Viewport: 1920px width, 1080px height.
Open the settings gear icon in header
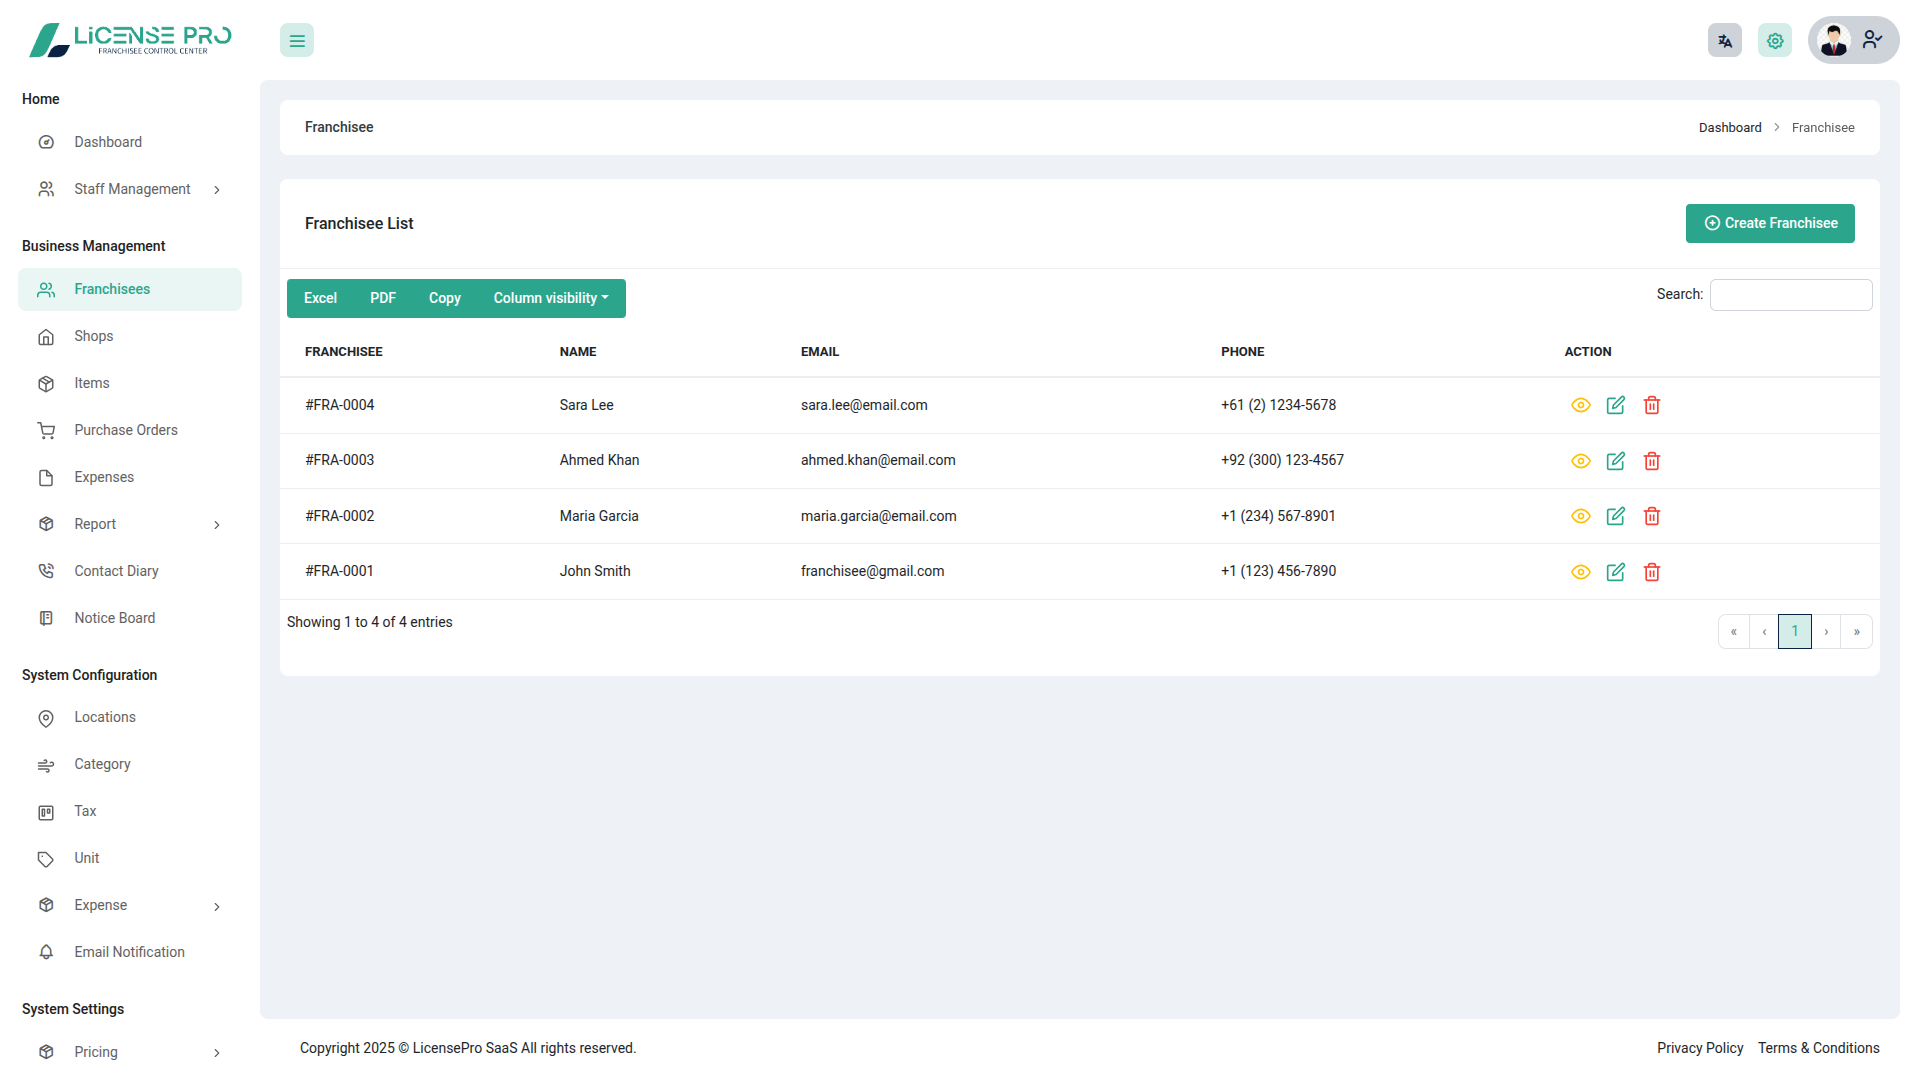click(1775, 41)
